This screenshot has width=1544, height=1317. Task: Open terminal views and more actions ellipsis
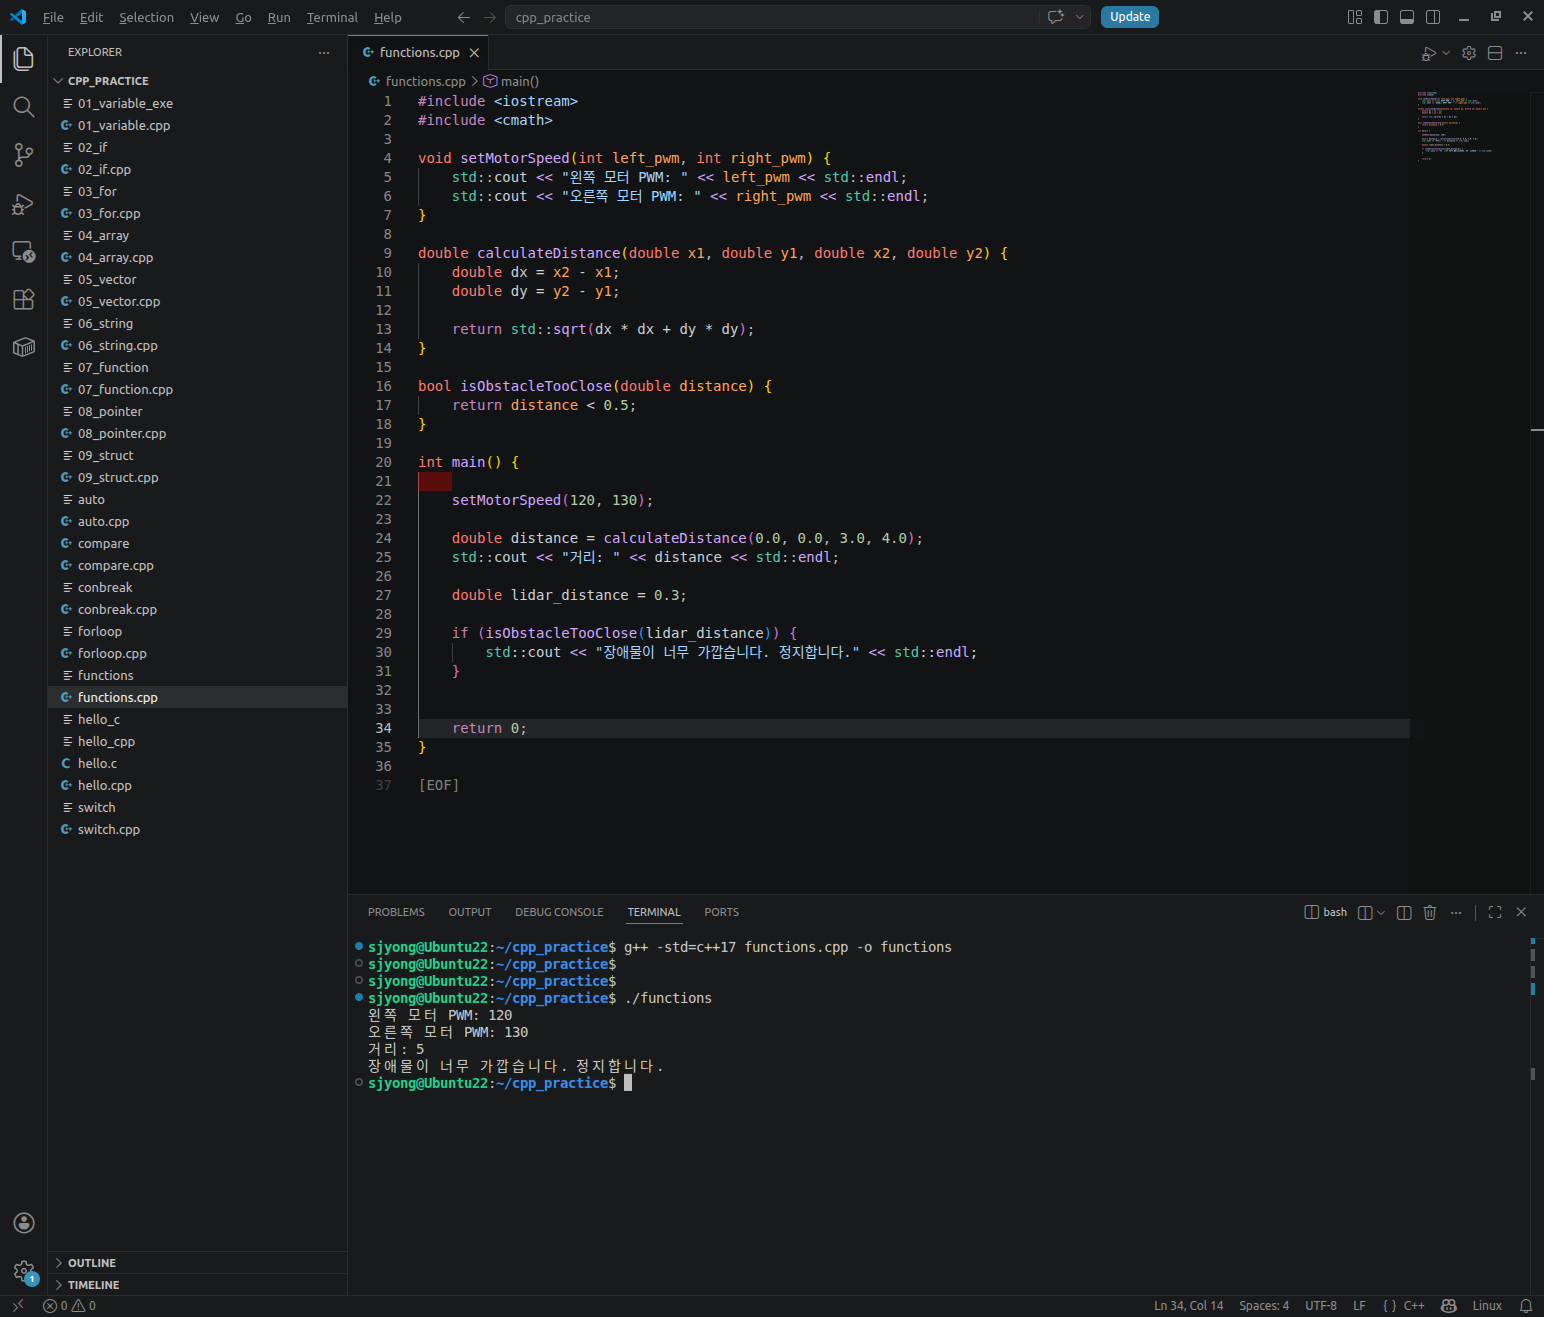1456,912
